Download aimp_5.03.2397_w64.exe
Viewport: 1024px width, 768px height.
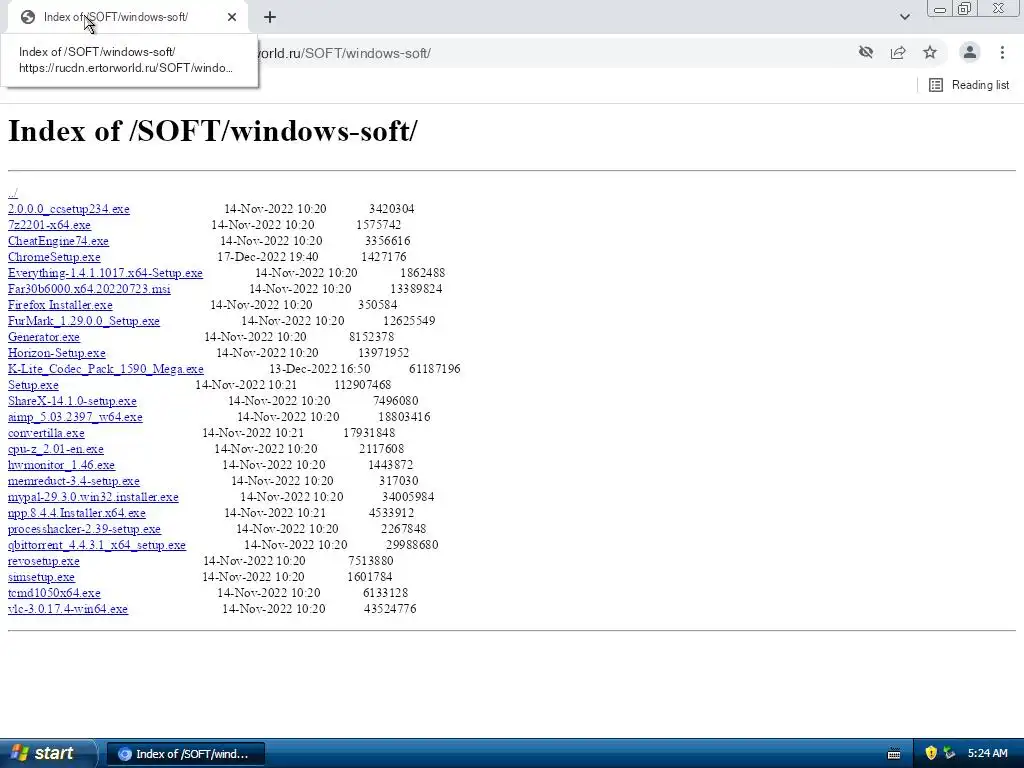pos(75,417)
